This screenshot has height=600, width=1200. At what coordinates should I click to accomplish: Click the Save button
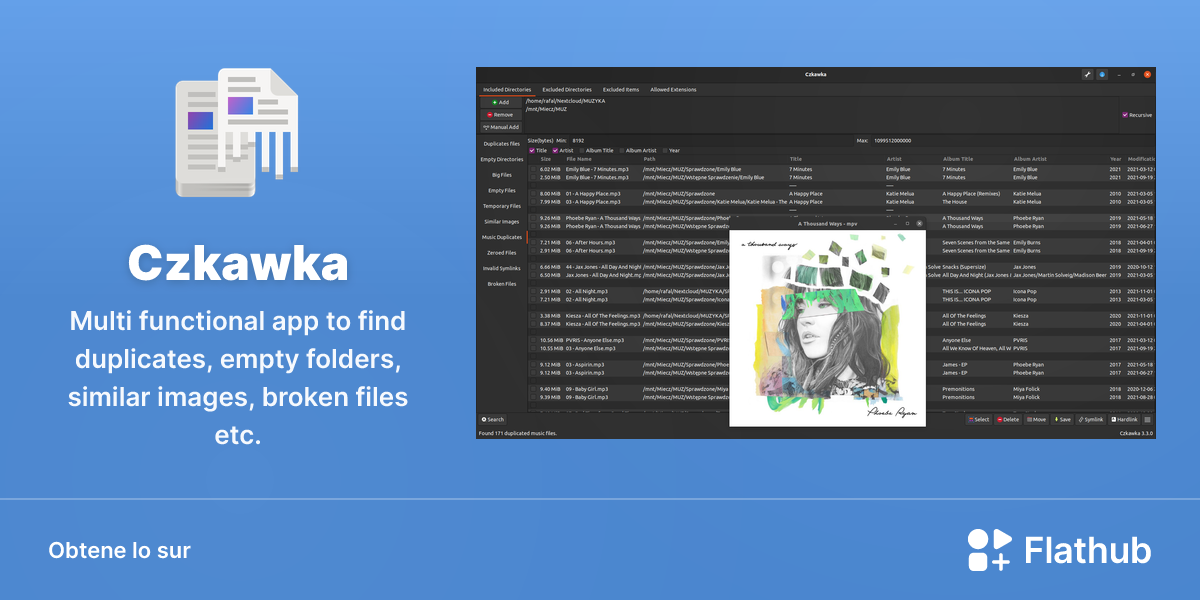tap(1063, 420)
